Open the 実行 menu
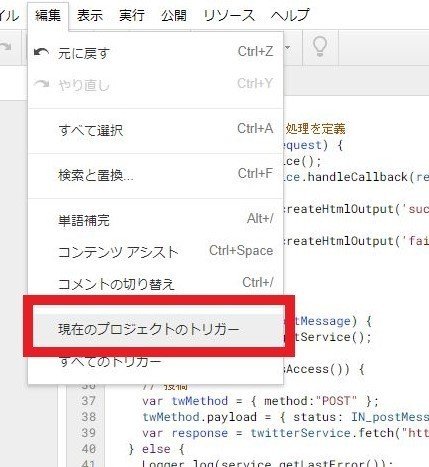 [x=132, y=15]
